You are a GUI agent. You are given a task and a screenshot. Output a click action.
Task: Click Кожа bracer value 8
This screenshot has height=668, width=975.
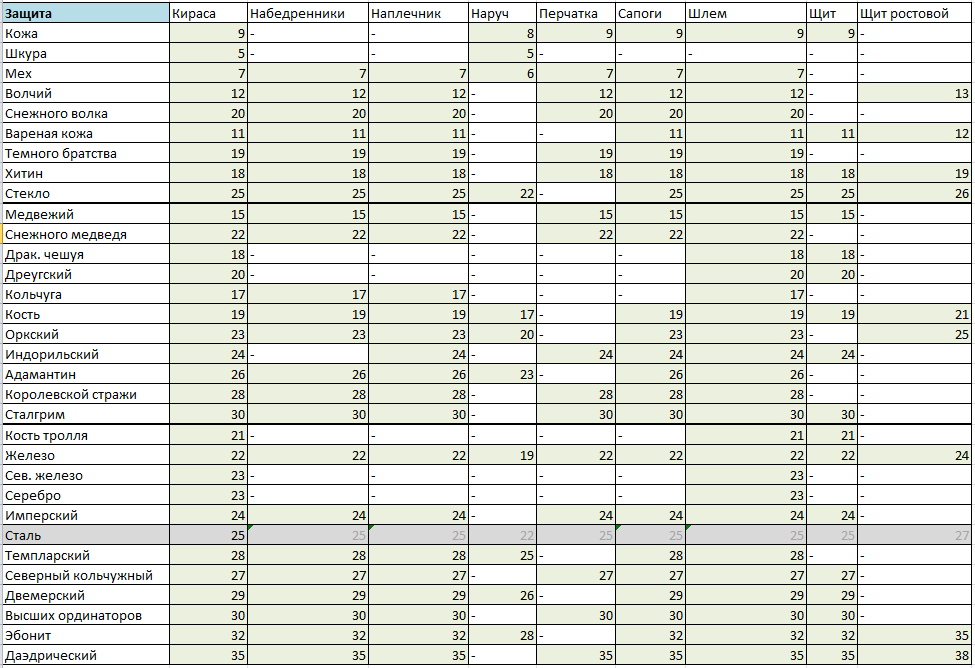(x=502, y=34)
